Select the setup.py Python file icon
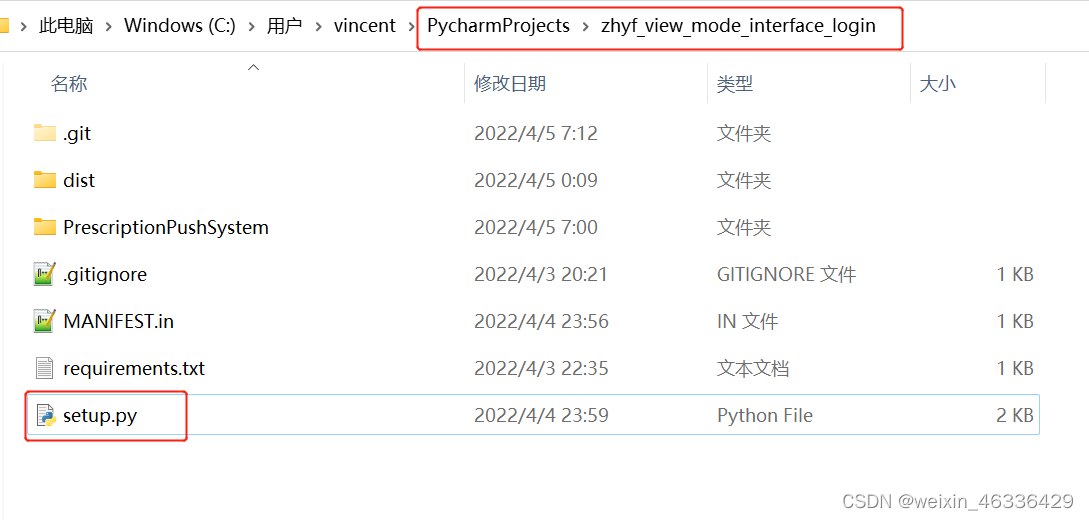The height and width of the screenshot is (520, 1089). click(x=45, y=415)
